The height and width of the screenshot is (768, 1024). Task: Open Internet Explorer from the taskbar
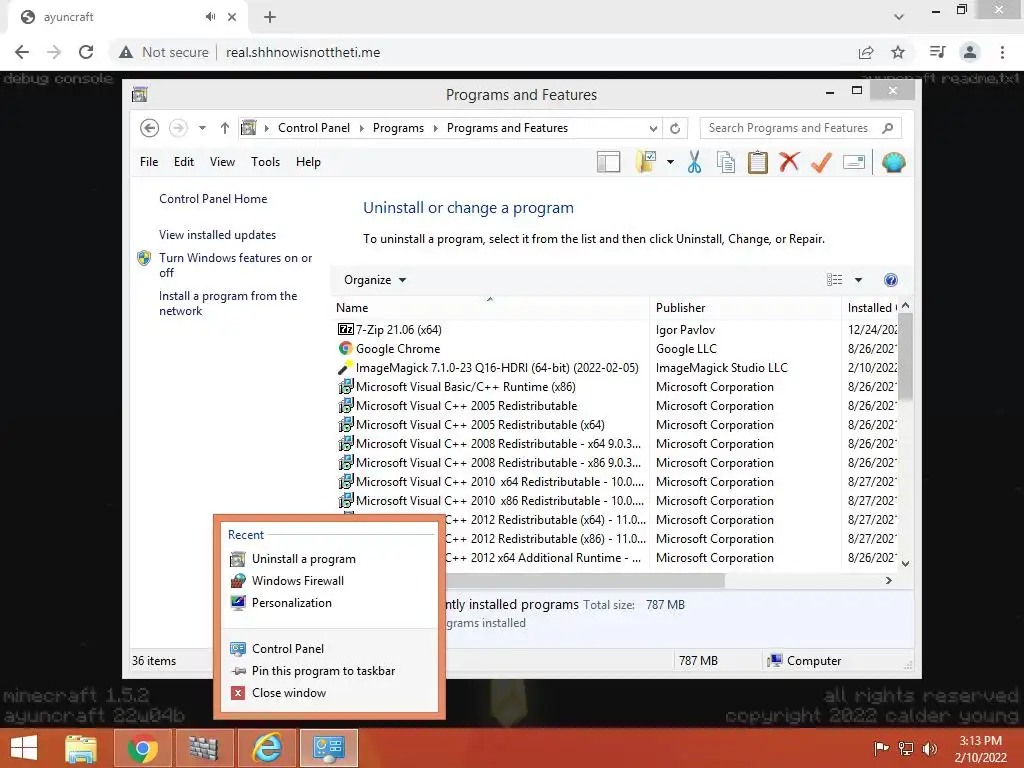[266, 748]
